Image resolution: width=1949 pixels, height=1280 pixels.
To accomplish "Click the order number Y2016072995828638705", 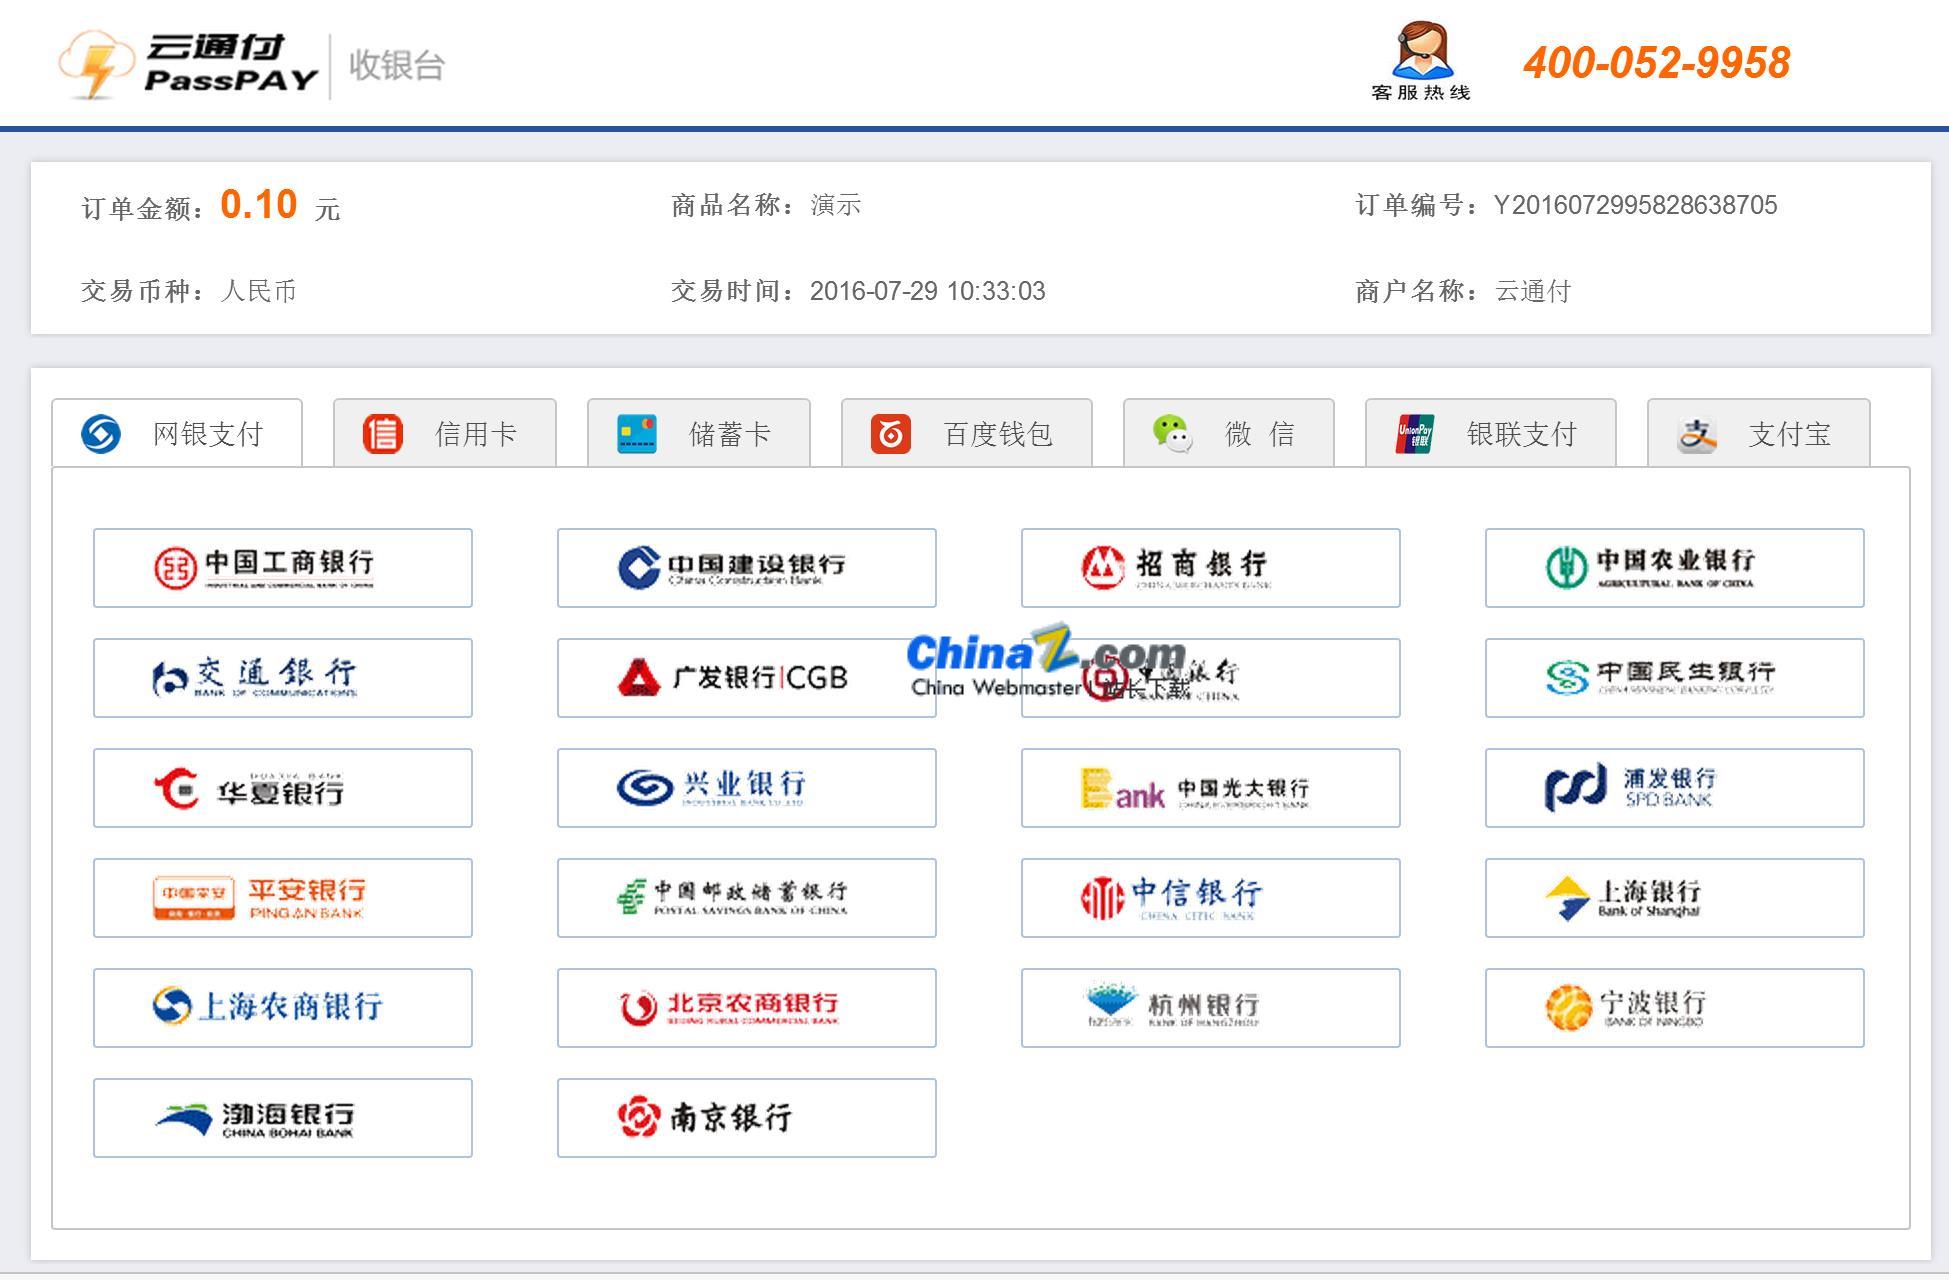I will click(x=1635, y=205).
